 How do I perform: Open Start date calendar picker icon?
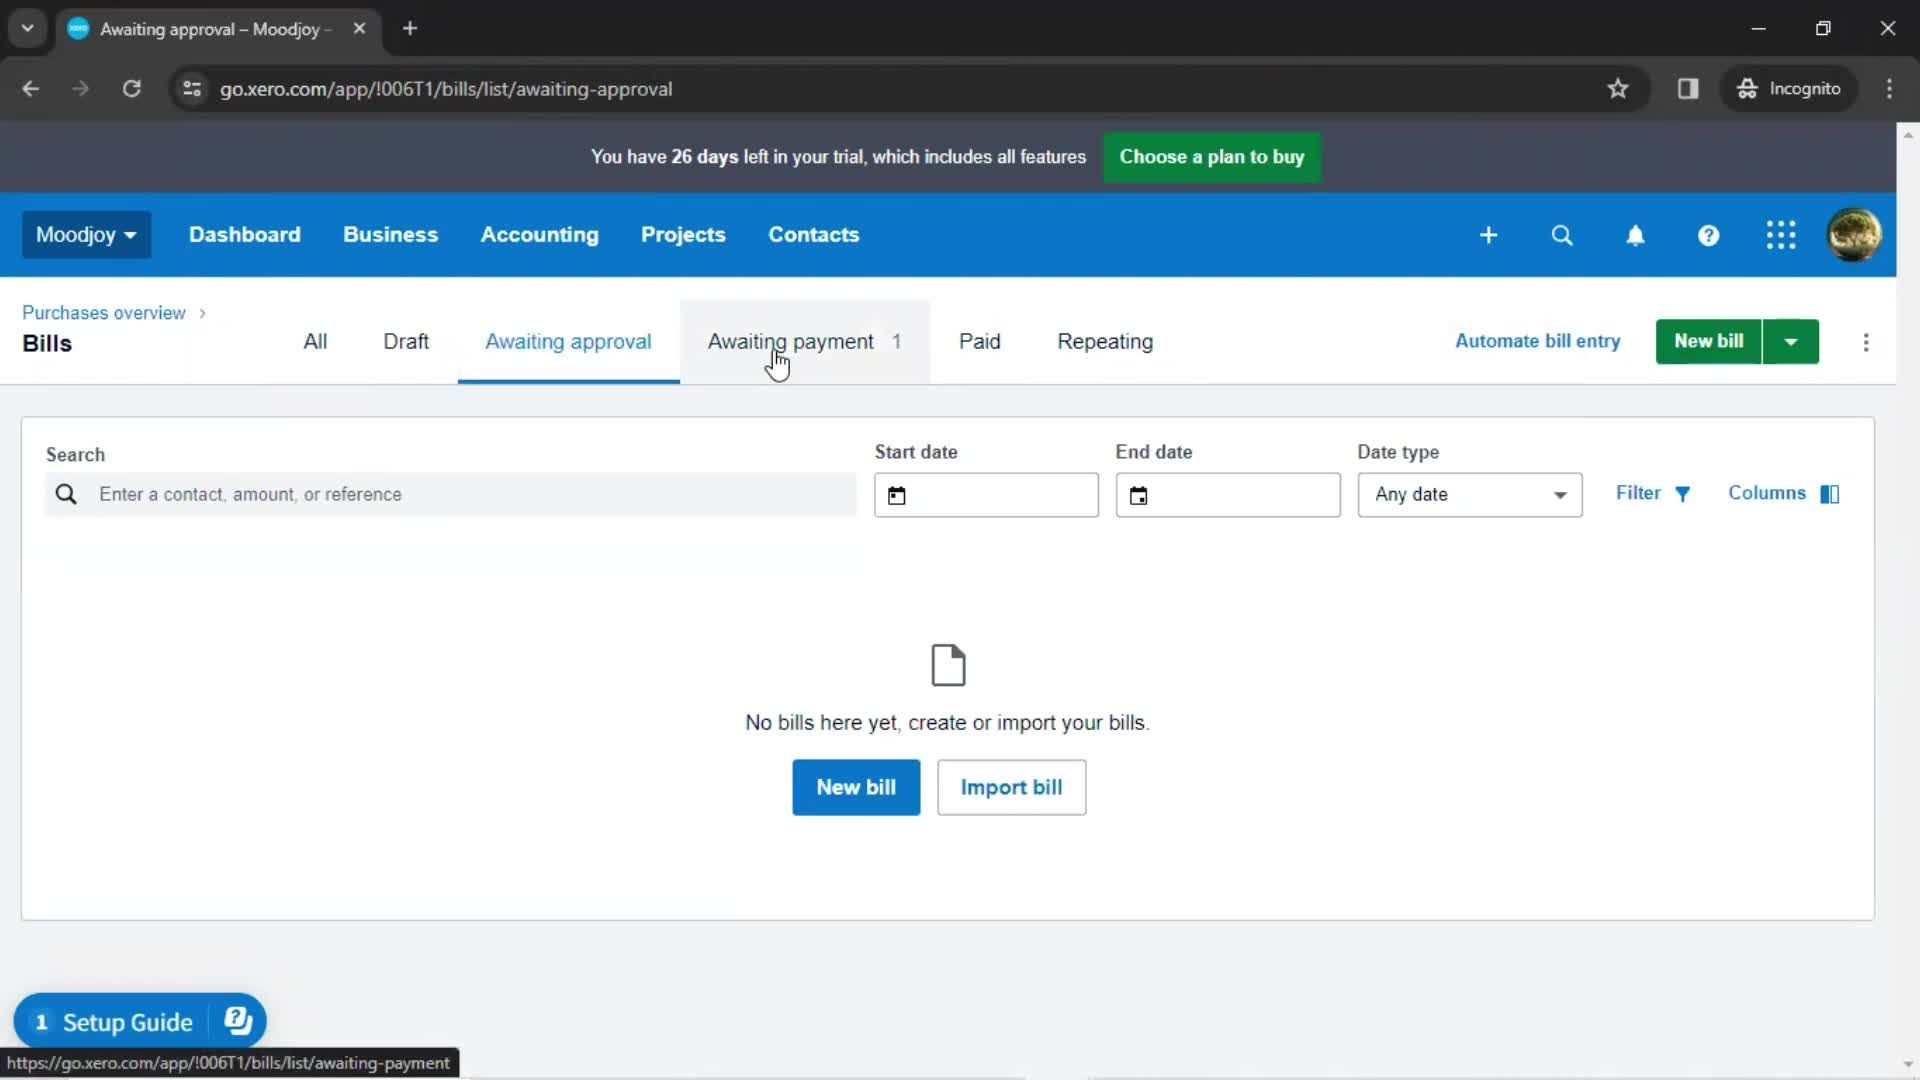[x=897, y=495]
